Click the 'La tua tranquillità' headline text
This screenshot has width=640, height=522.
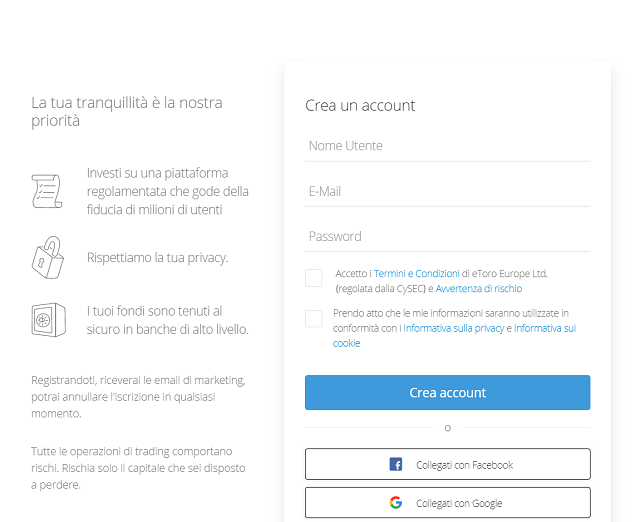point(127,111)
